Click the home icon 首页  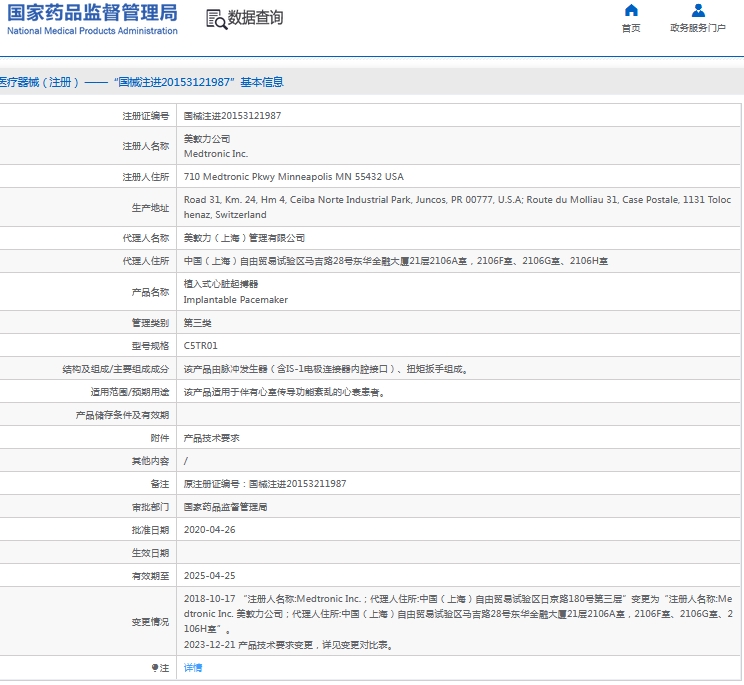631,10
